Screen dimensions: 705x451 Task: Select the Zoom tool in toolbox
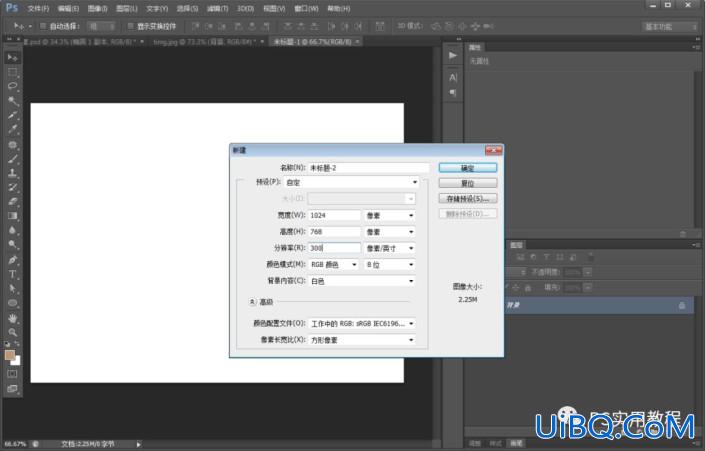point(12,332)
